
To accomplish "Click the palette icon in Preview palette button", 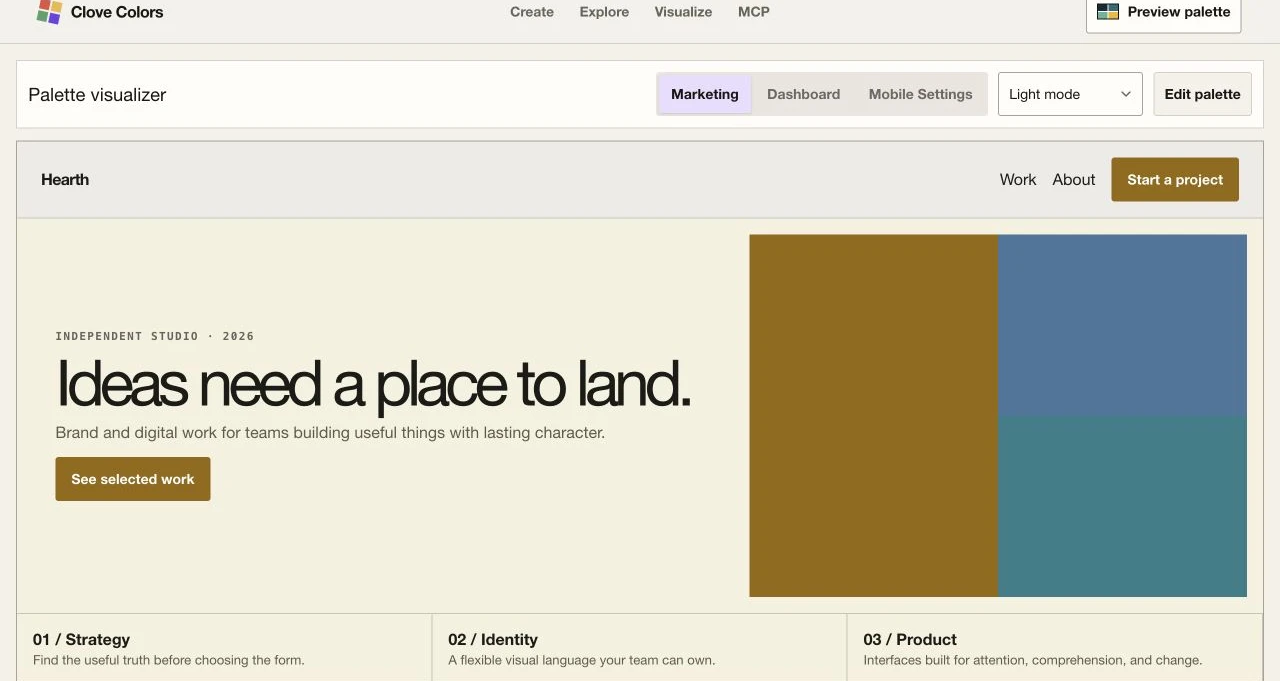I will [1108, 12].
